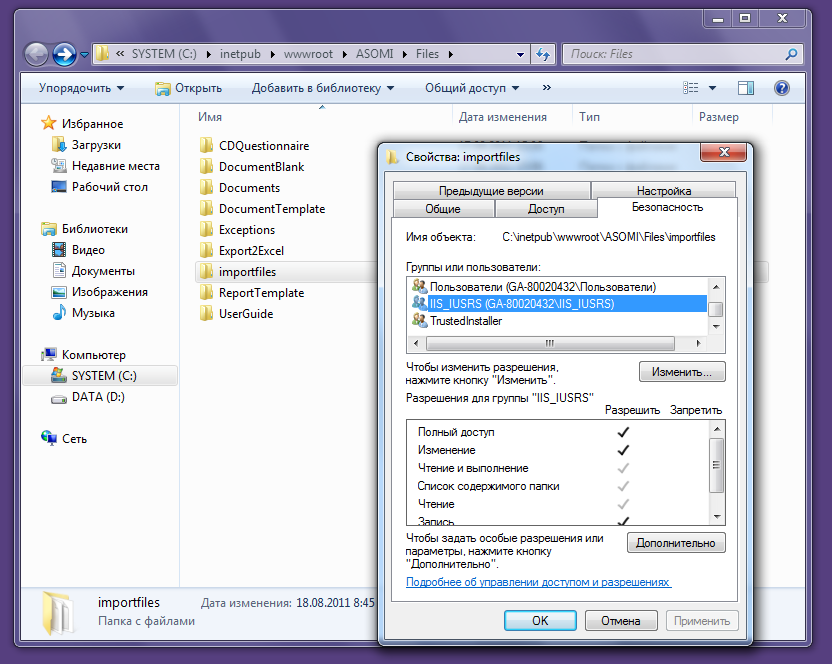Image resolution: width=832 pixels, height=664 pixels.
Task: Open the preview pane via its toolbar icon
Action: (745, 88)
